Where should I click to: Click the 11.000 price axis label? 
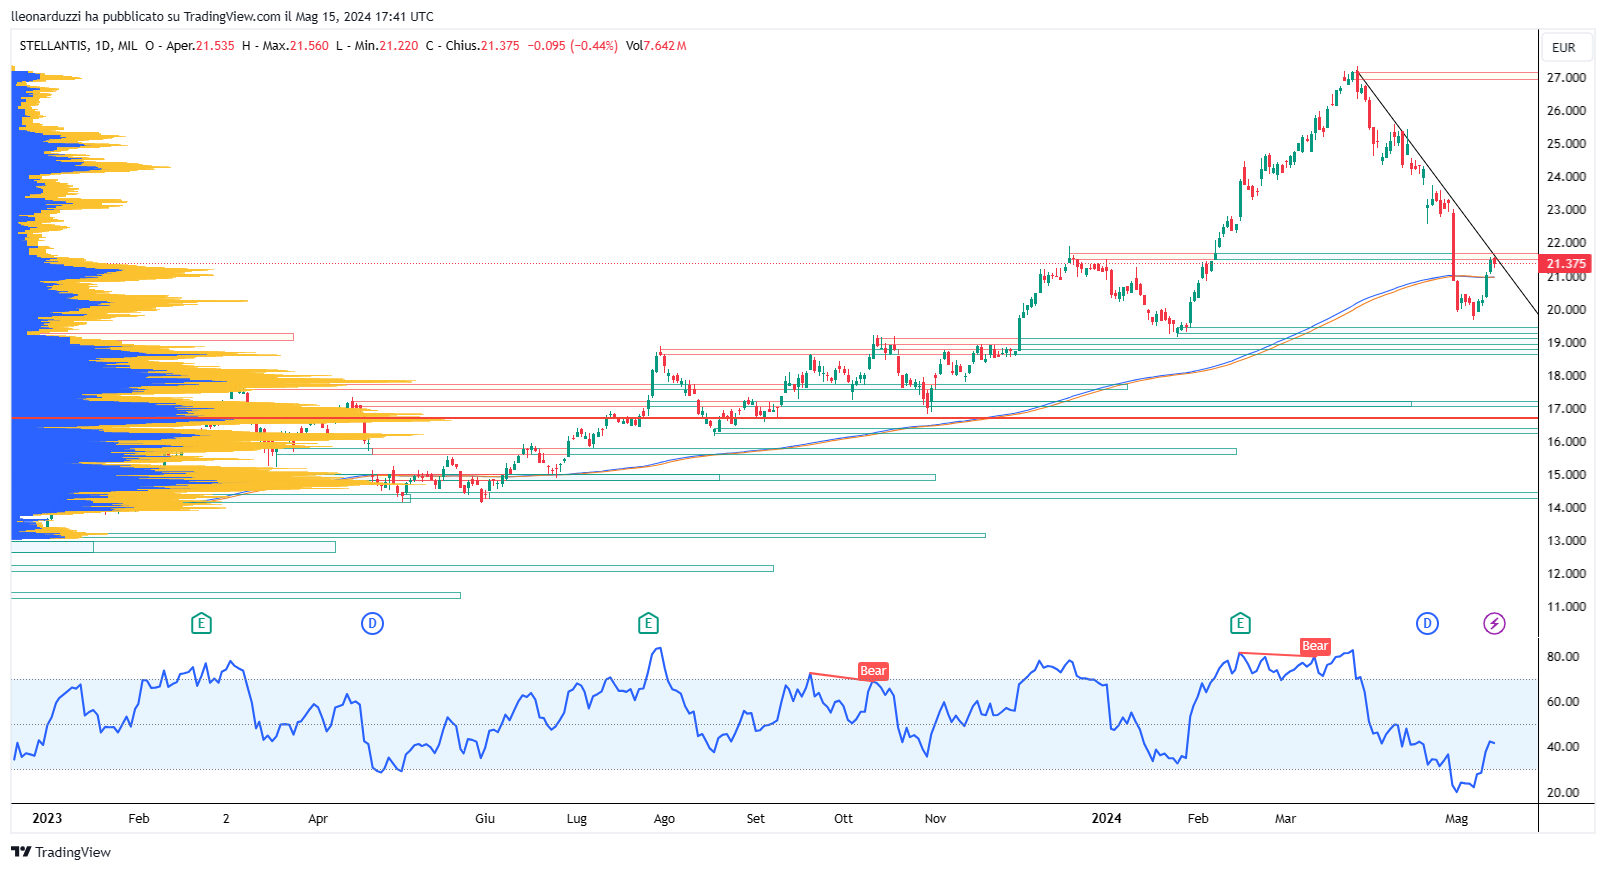[x=1566, y=607]
